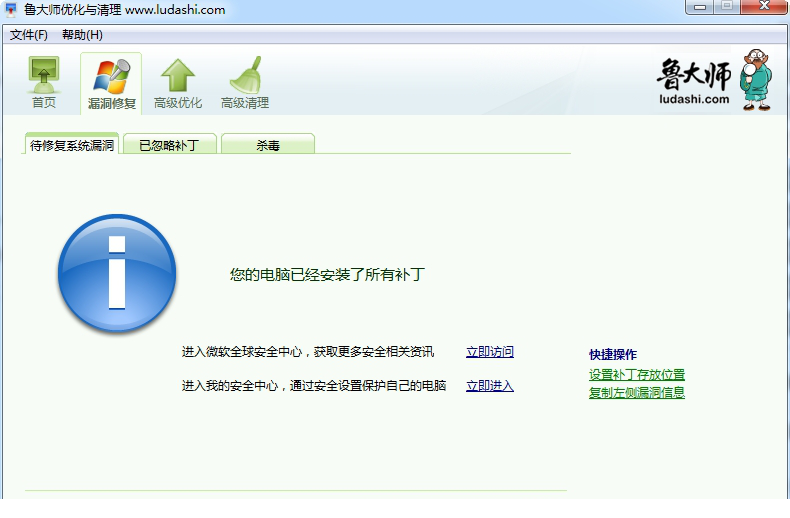
Task: Open the 高级优化 green arrow icon
Action: (178, 83)
